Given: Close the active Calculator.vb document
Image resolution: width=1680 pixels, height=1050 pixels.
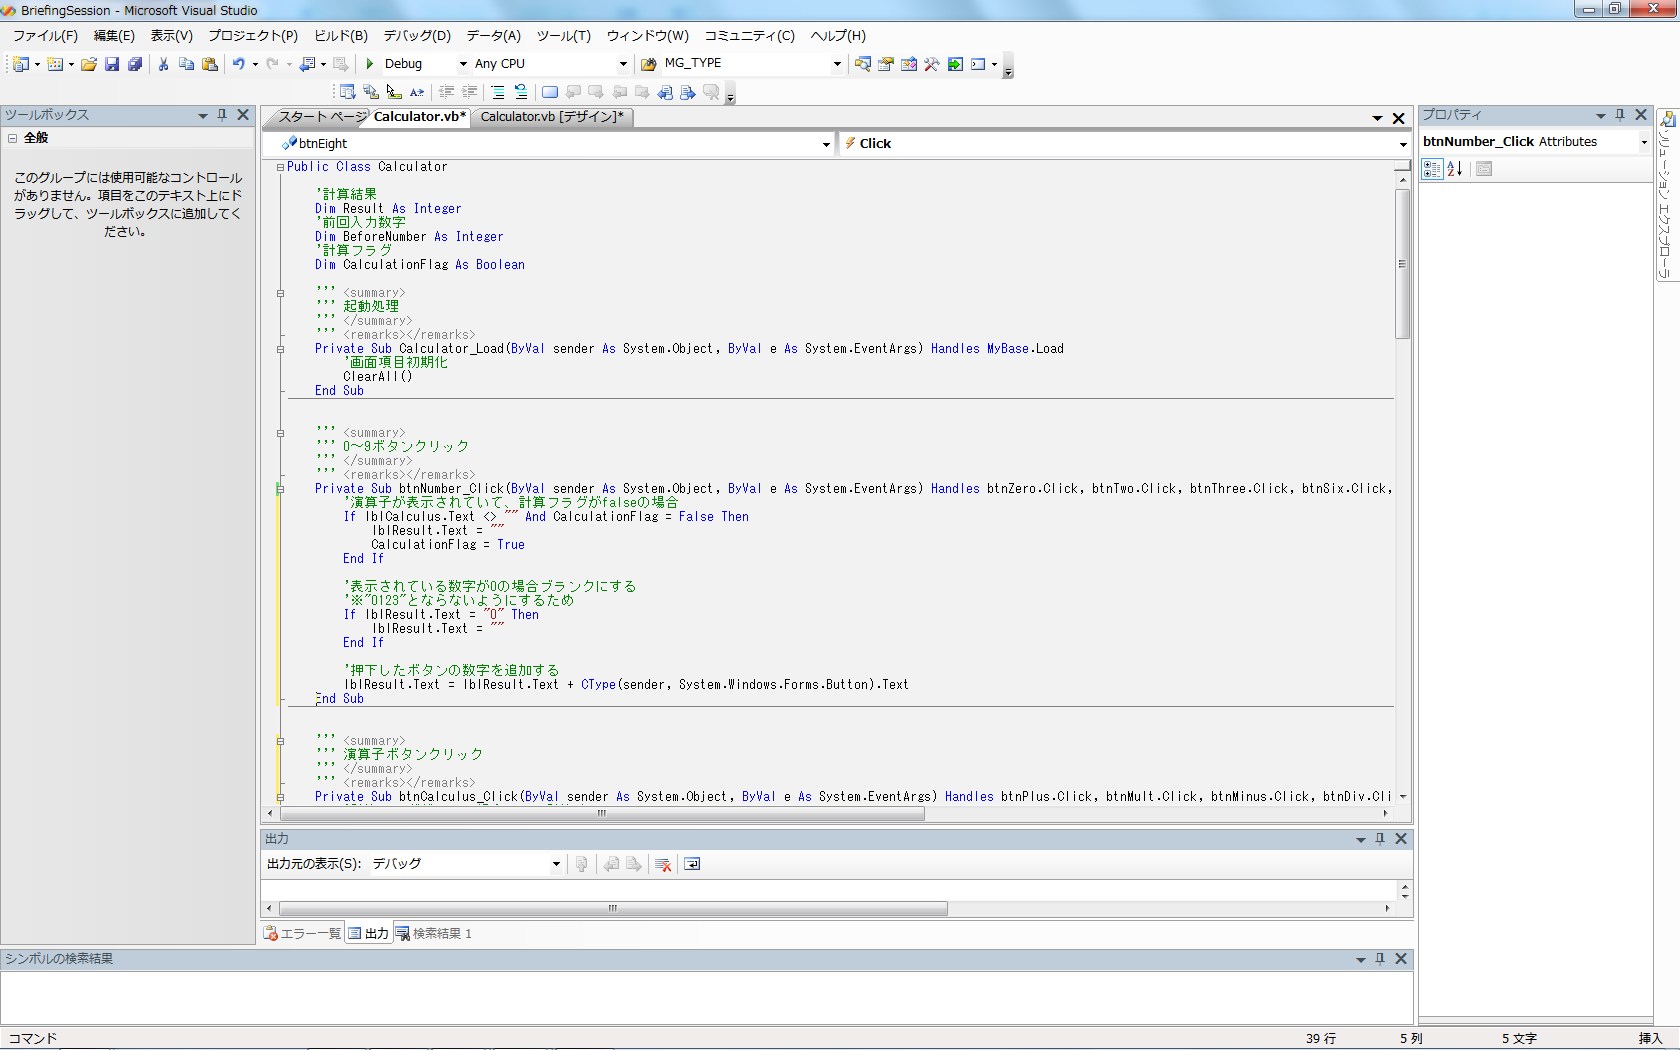Looking at the screenshot, I should (1398, 118).
